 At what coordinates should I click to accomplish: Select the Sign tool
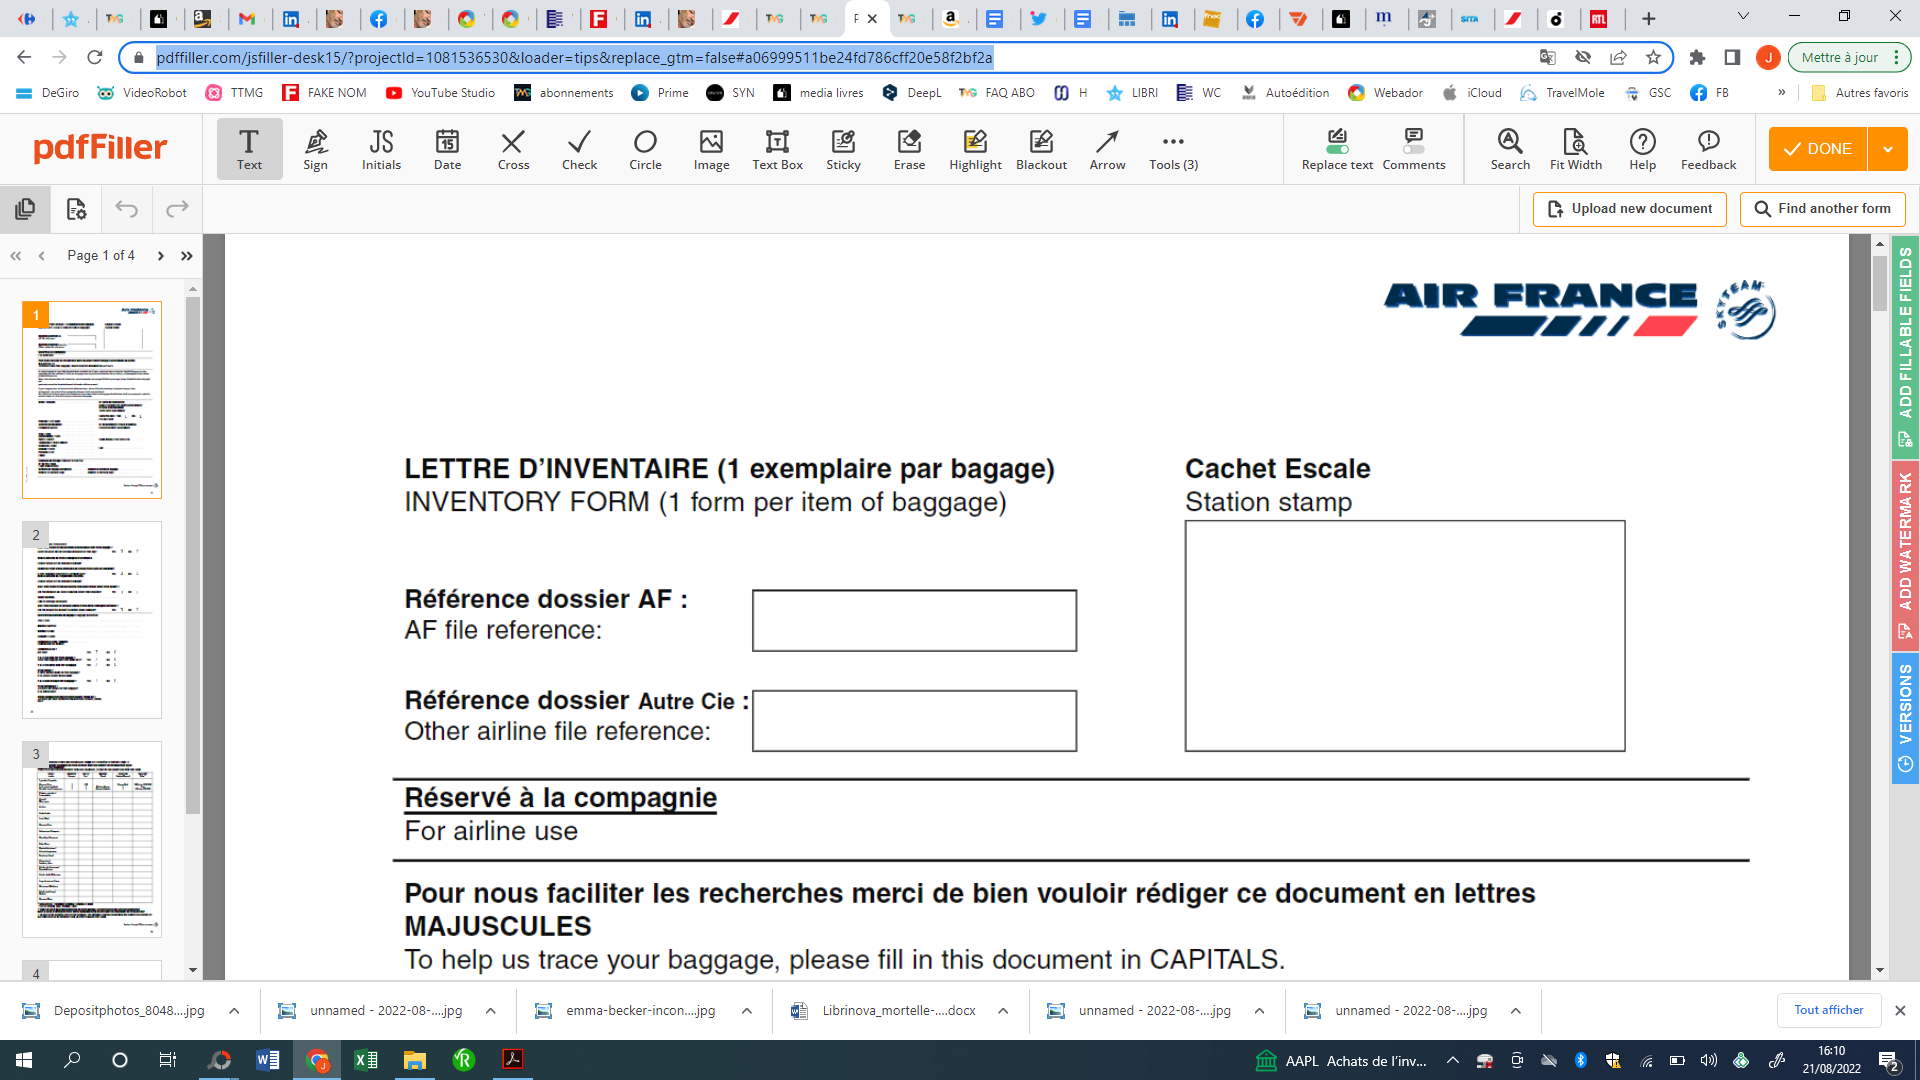pos(315,149)
